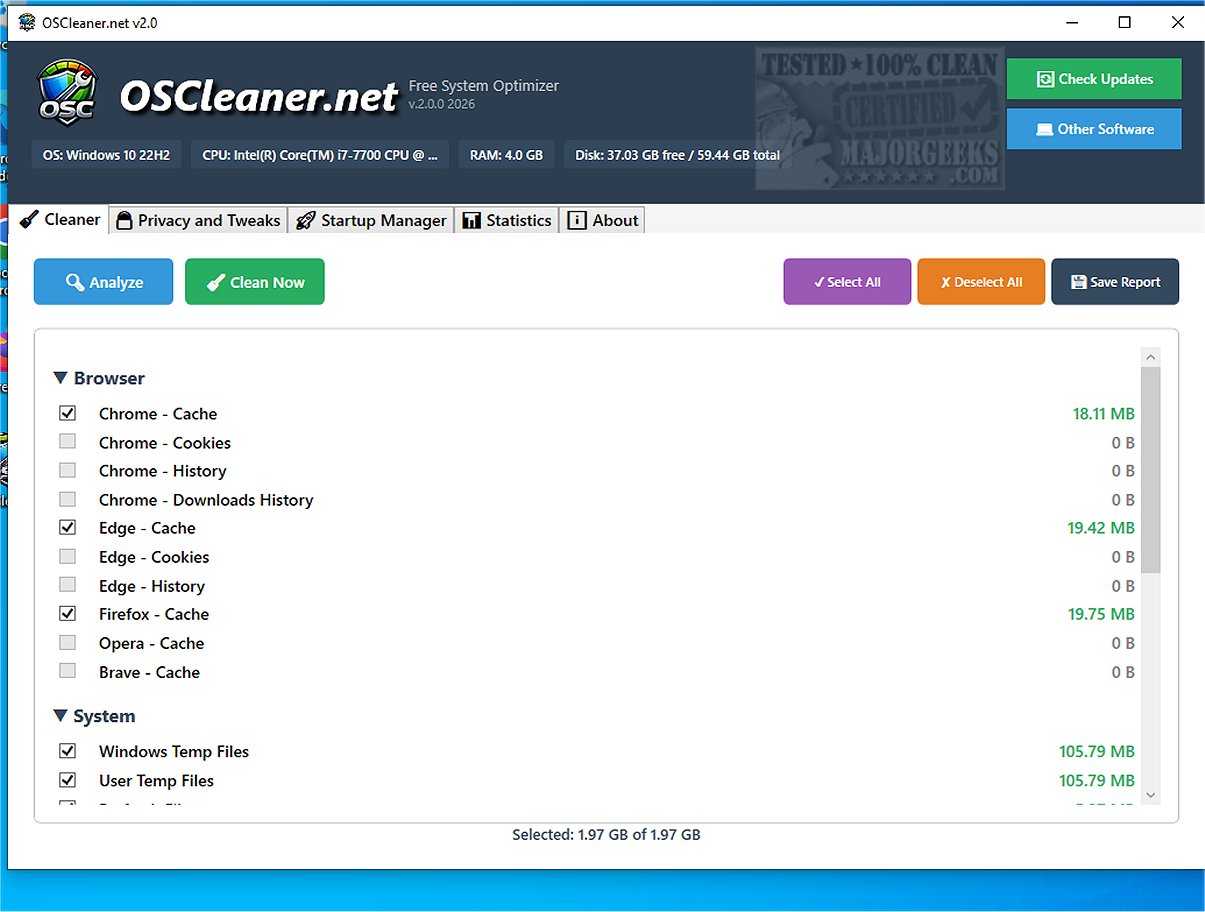Screen dimensions: 1205x912
Task: Uncheck the Edge - Cache checkbox
Action: tap(68, 527)
